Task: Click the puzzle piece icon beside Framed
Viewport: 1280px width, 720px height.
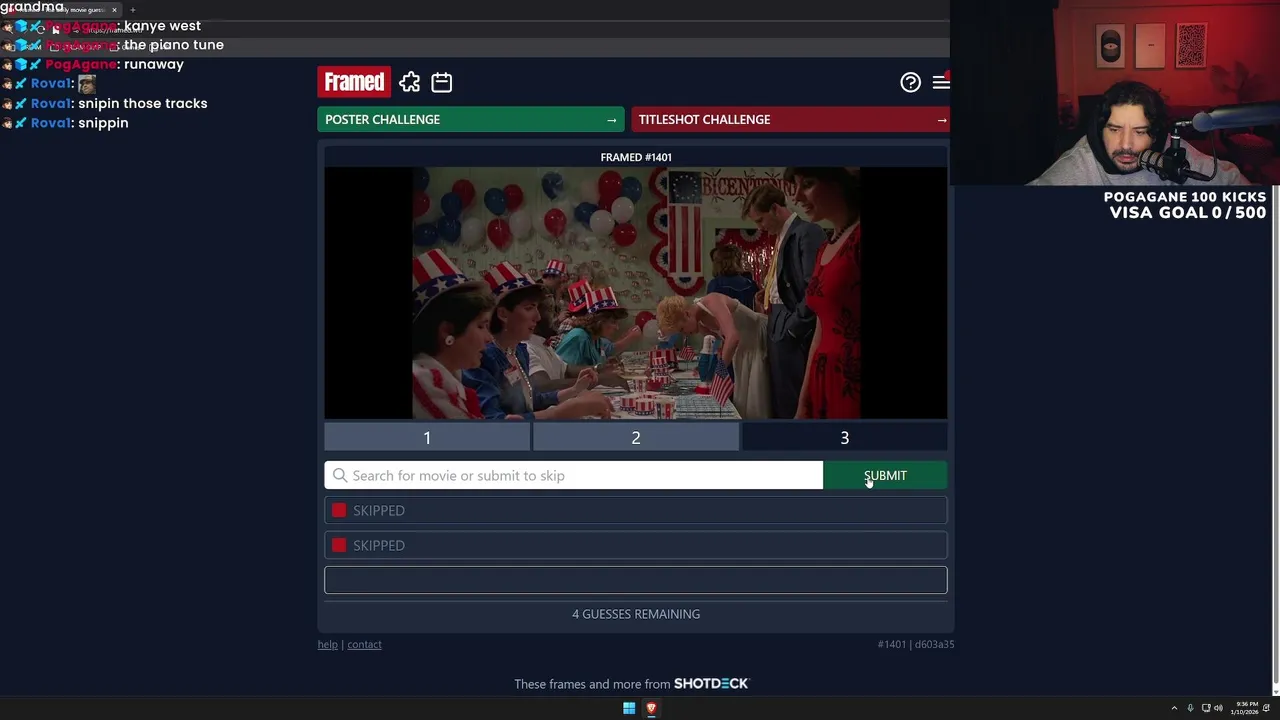Action: pos(410,82)
